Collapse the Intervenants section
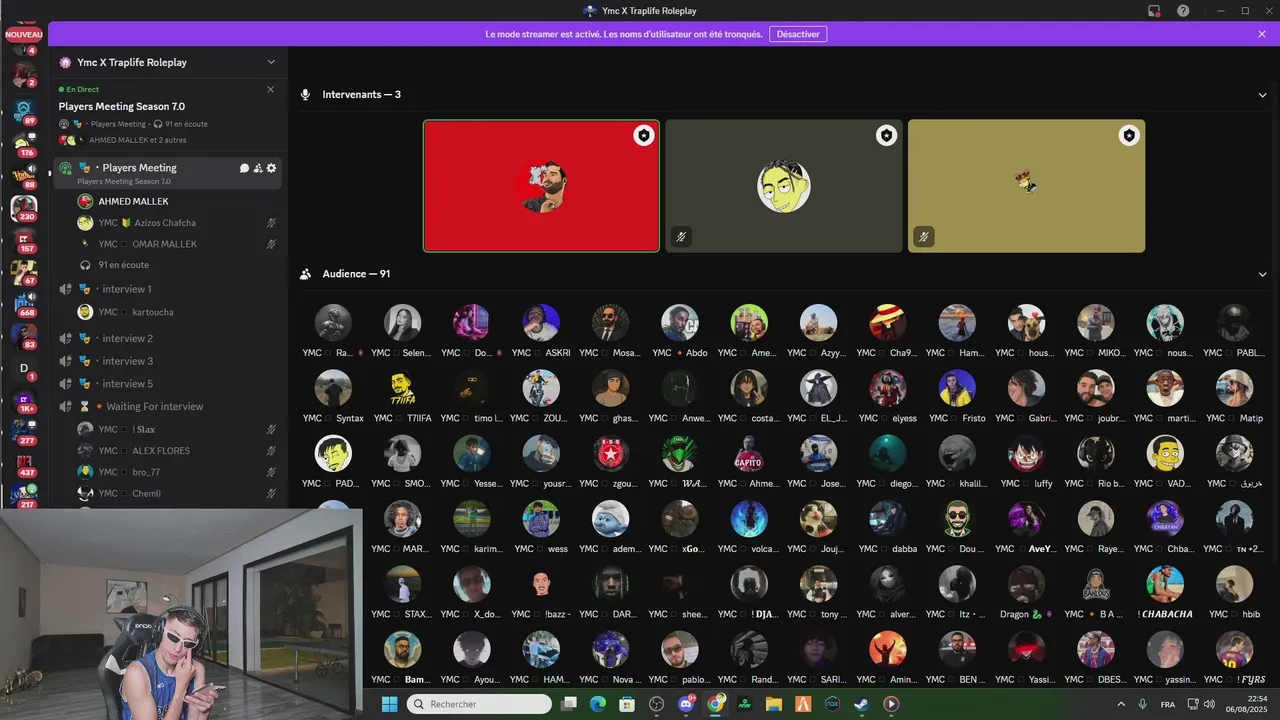Viewport: 1280px width, 720px height. coord(1263,95)
